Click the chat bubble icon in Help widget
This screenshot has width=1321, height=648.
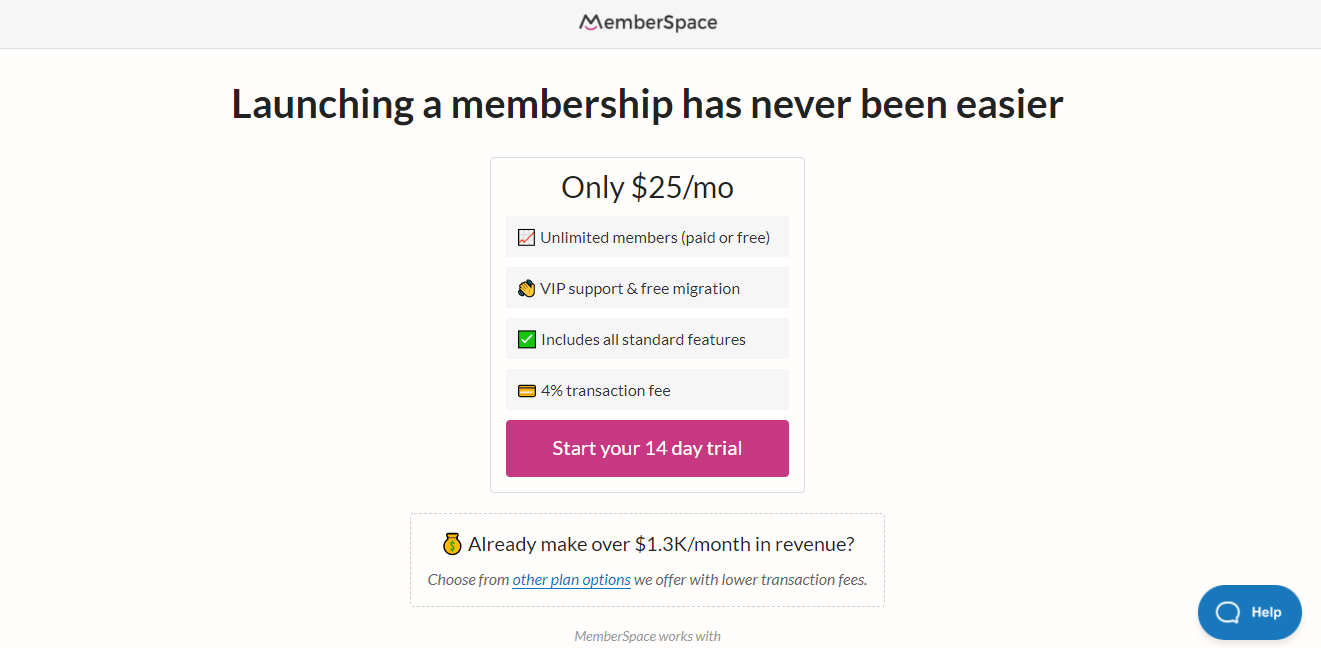click(1227, 612)
